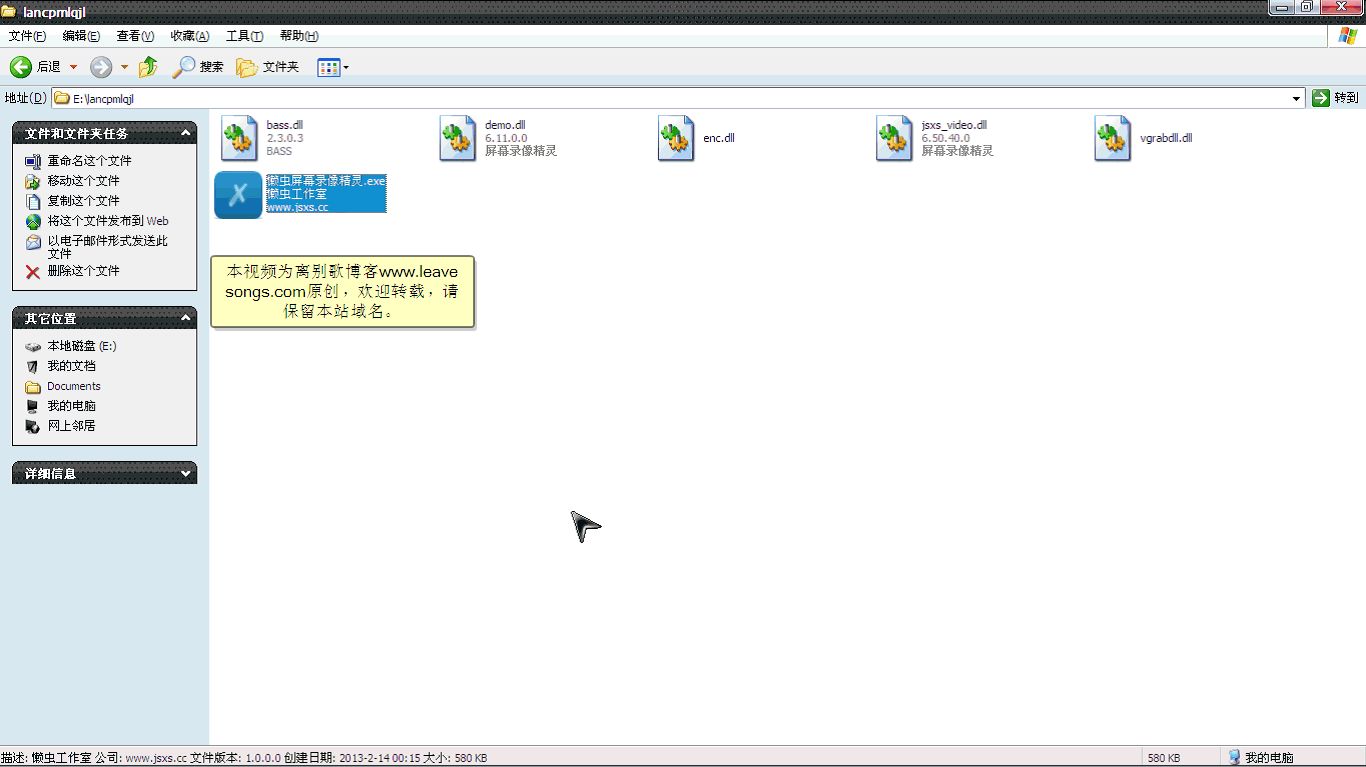This screenshot has height=767, width=1366.
Task: Open the 工具(T) menu
Action: (244, 36)
